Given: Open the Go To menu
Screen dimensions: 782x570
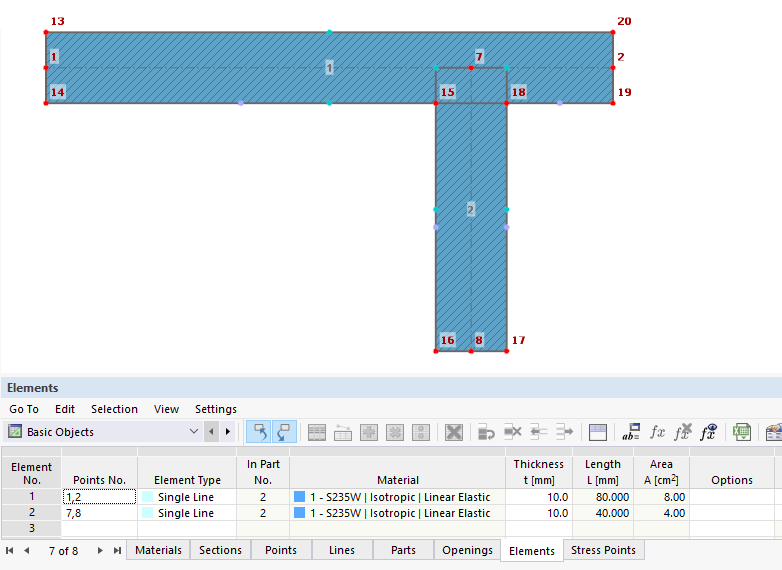Looking at the screenshot, I should click(24, 409).
